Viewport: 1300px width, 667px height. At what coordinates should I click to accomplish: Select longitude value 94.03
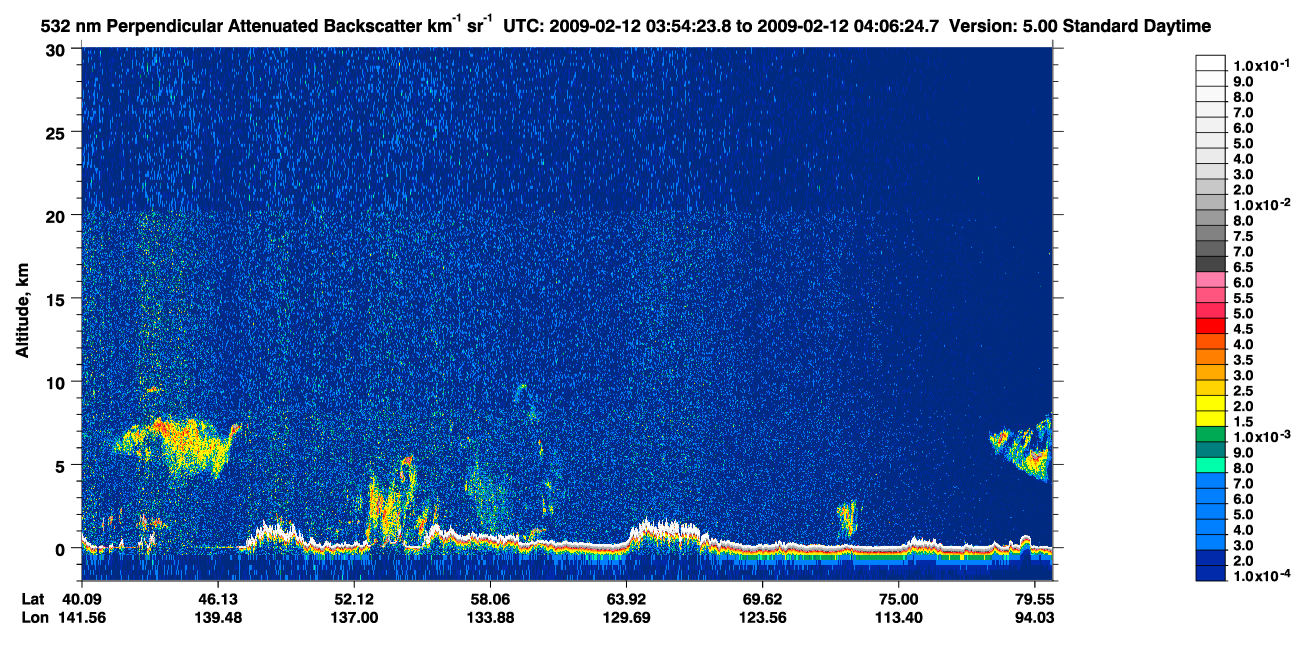click(1034, 617)
